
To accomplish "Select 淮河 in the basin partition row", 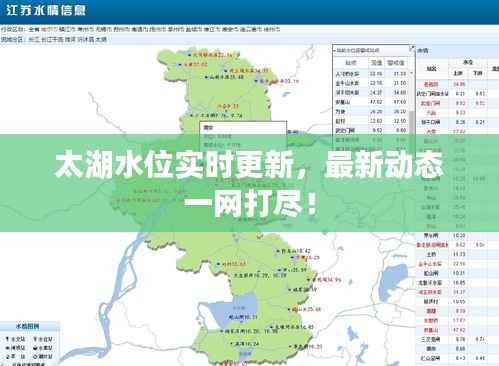I will (70, 39).
